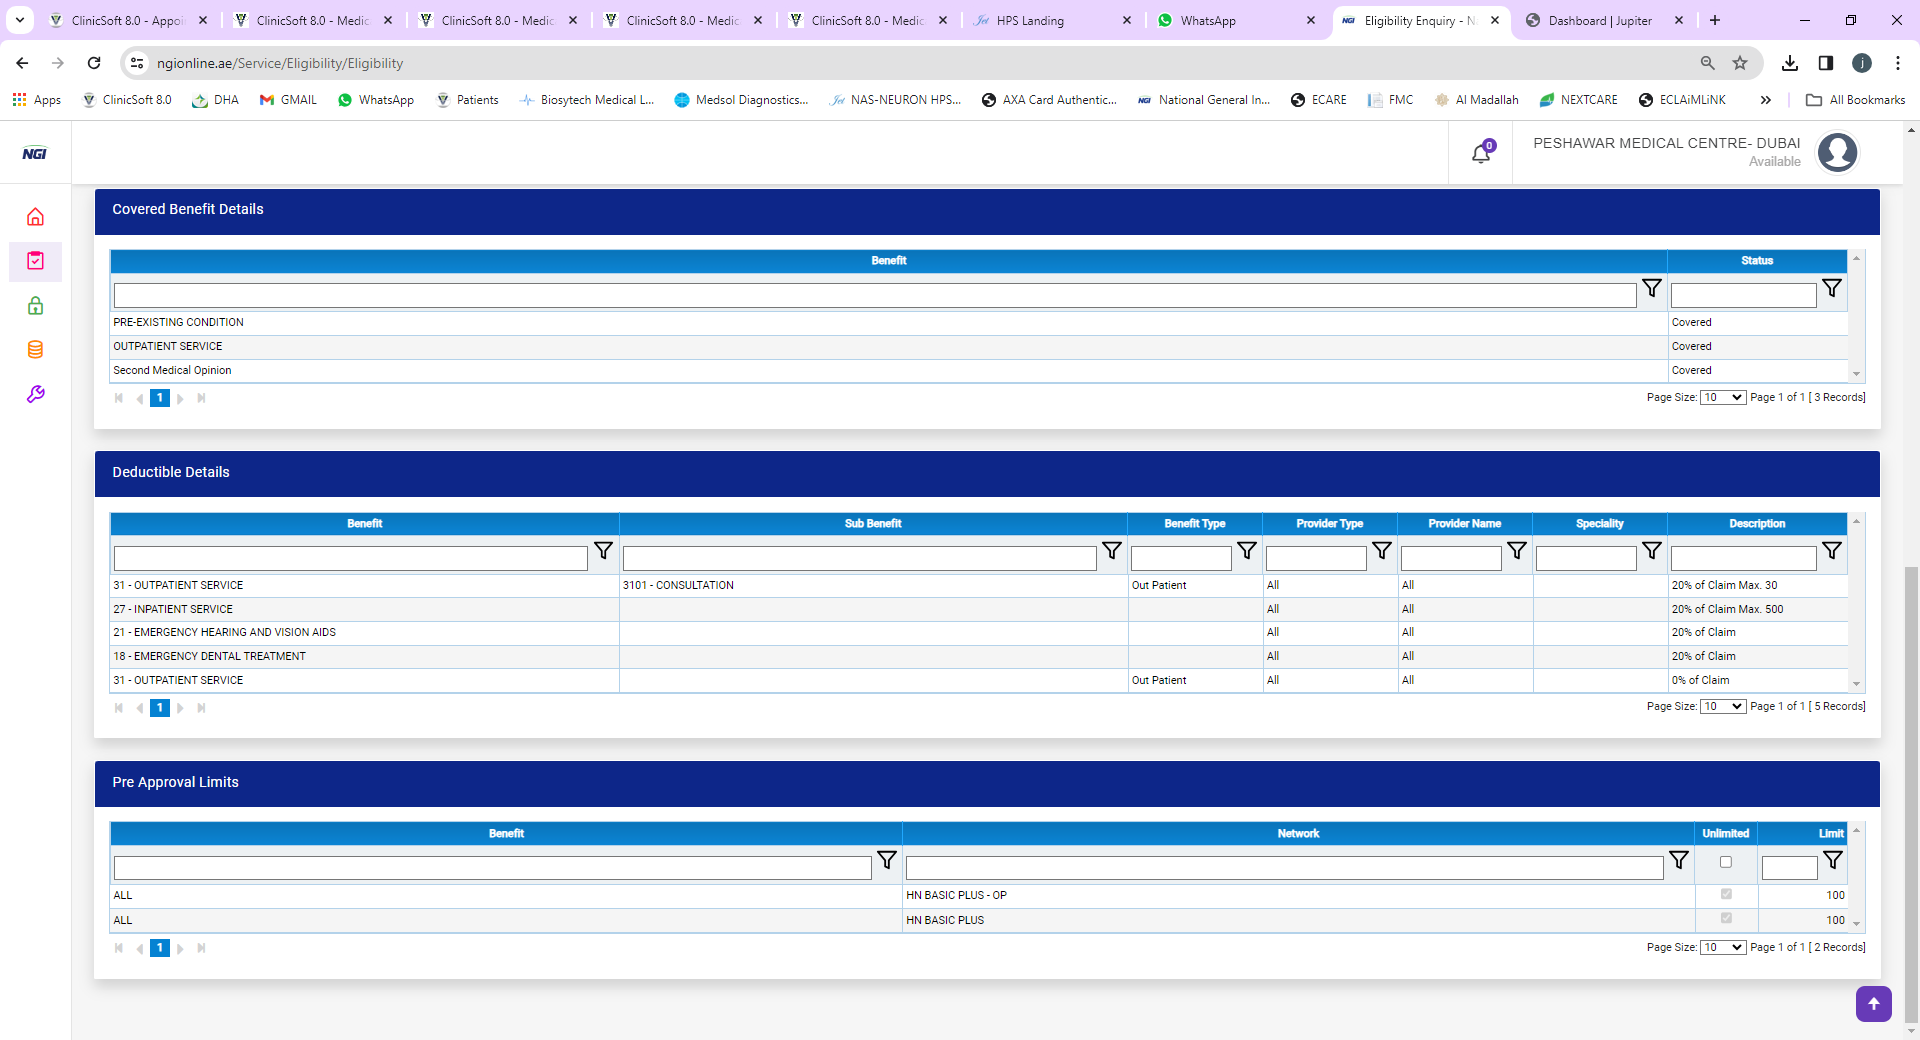
Task: Switch to the Dashboard | Jupiter tab
Action: coord(1599,20)
